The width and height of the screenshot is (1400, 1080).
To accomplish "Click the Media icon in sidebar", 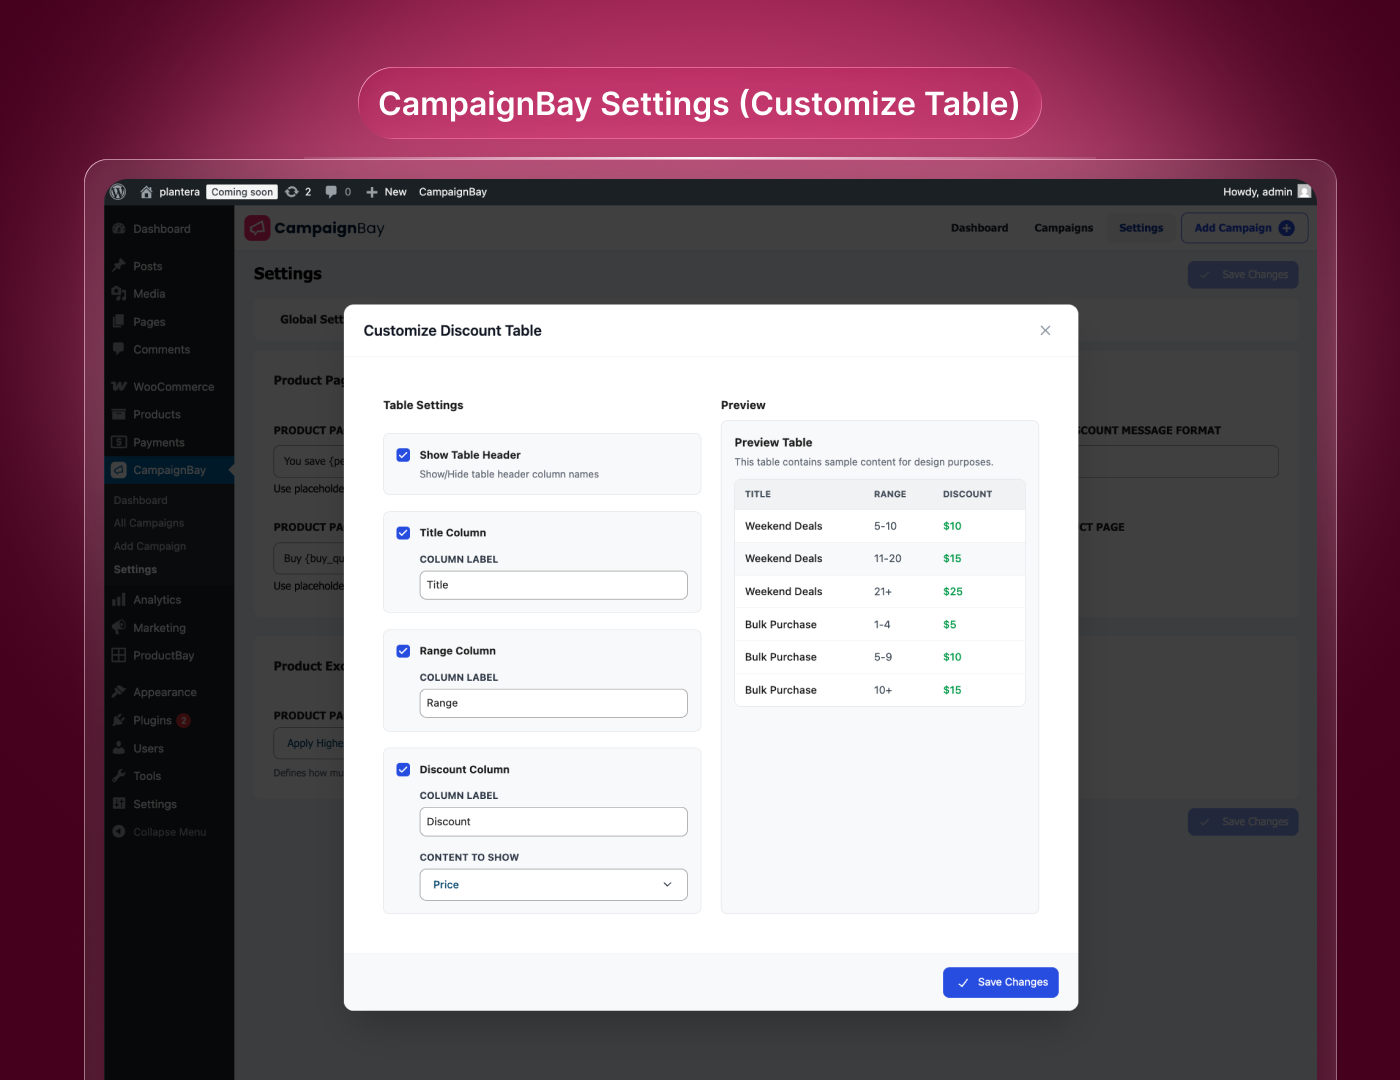I will point(119,294).
